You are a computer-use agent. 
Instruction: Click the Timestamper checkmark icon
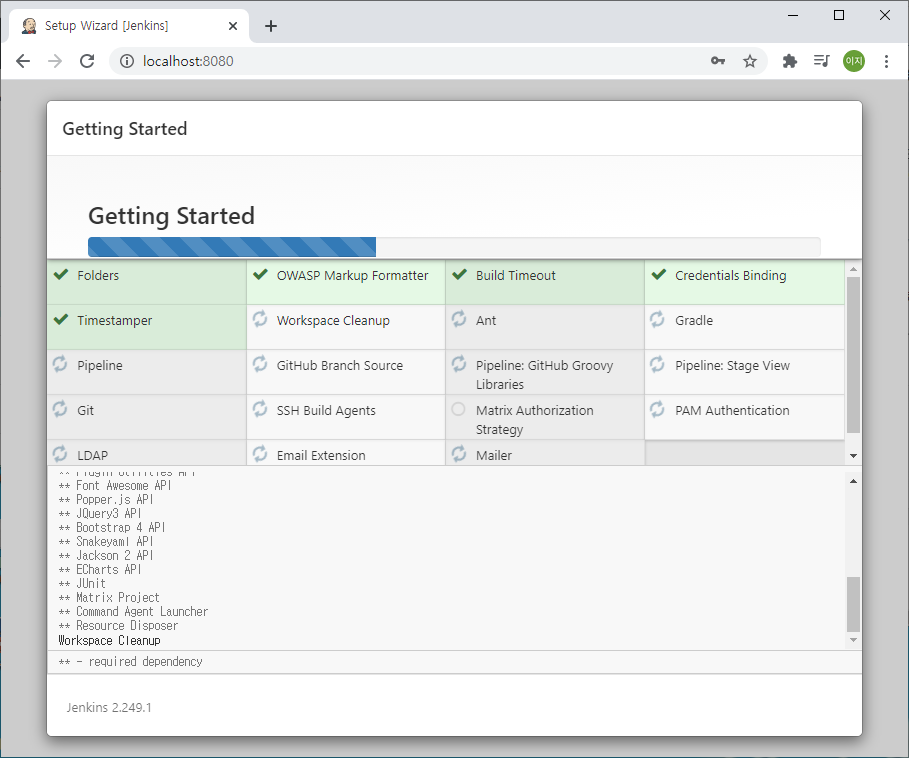61,319
